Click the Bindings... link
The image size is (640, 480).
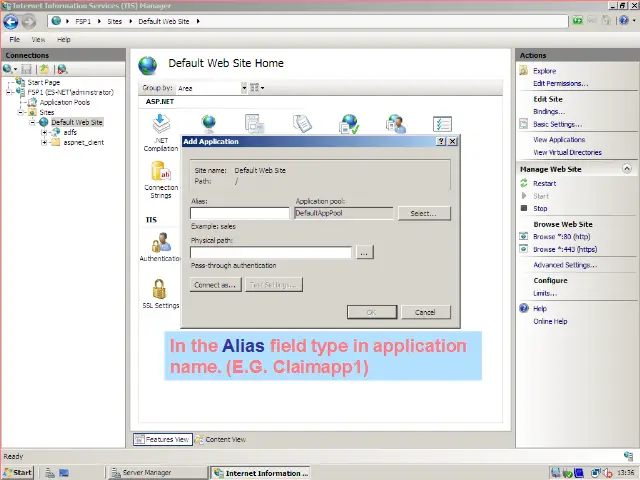[549, 111]
